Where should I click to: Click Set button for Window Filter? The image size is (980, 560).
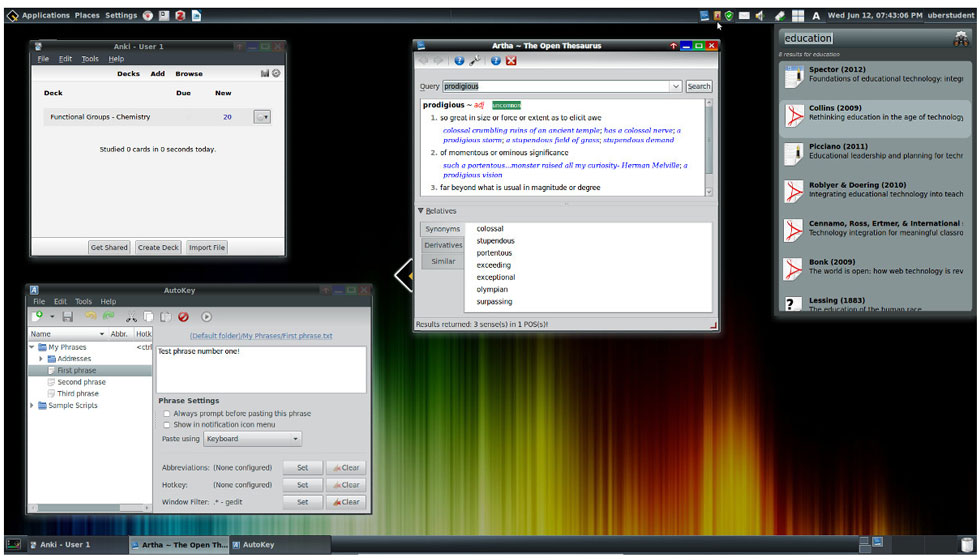click(x=302, y=502)
